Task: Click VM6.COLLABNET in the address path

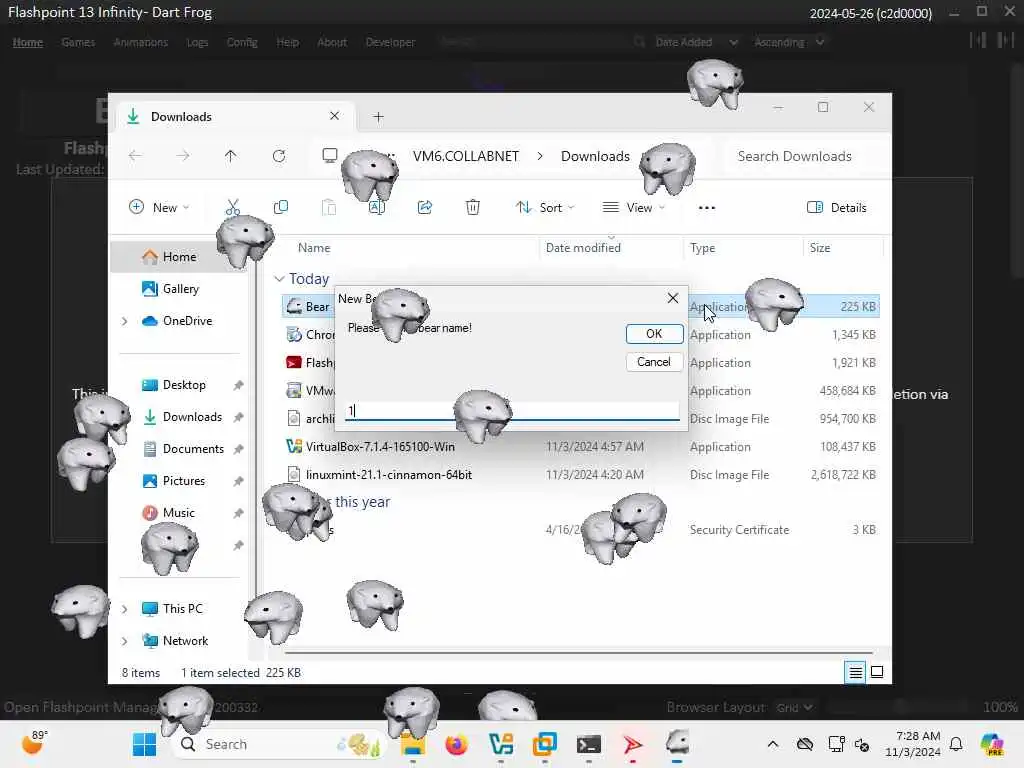Action: pyautogui.click(x=466, y=156)
